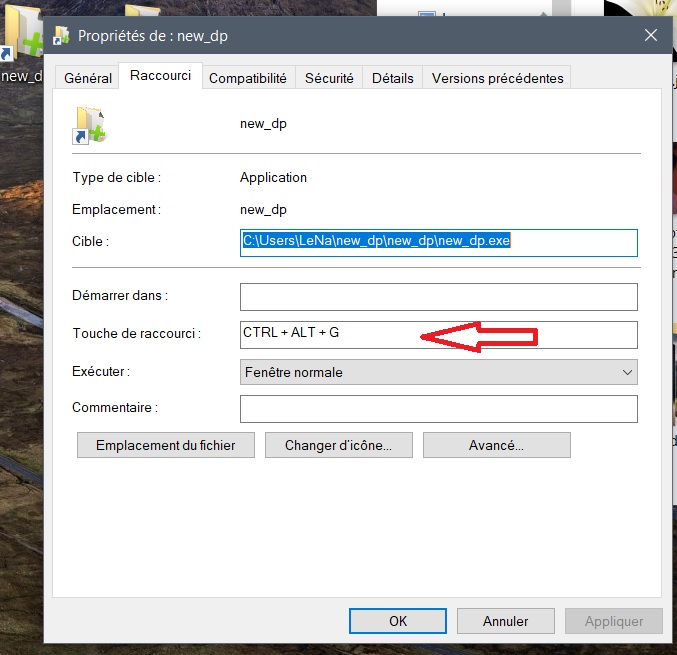Open the Compatibilité tab
This screenshot has height=655, width=677.
(248, 78)
